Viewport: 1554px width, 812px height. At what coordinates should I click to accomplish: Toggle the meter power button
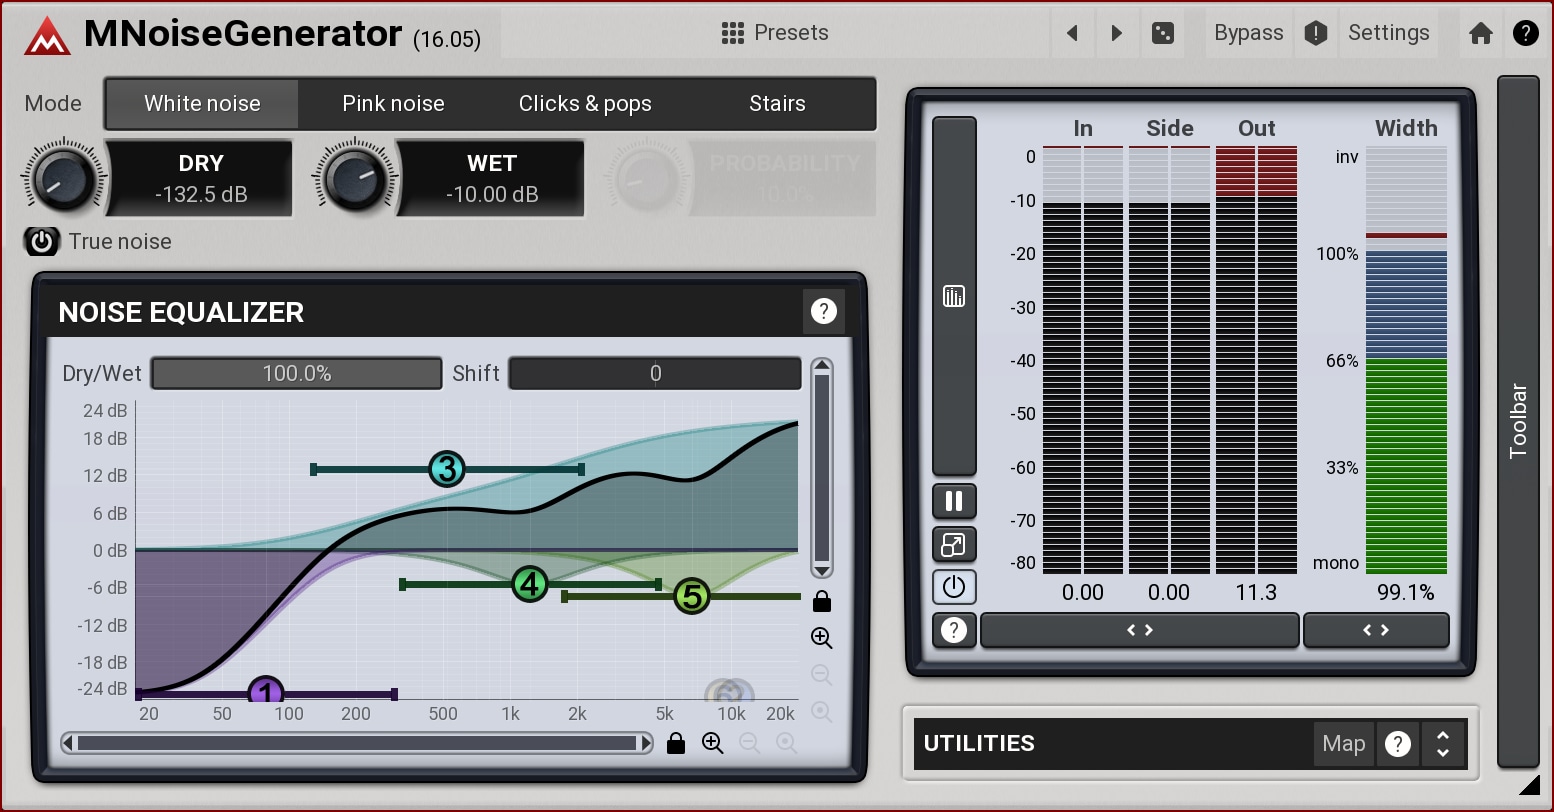pos(954,587)
